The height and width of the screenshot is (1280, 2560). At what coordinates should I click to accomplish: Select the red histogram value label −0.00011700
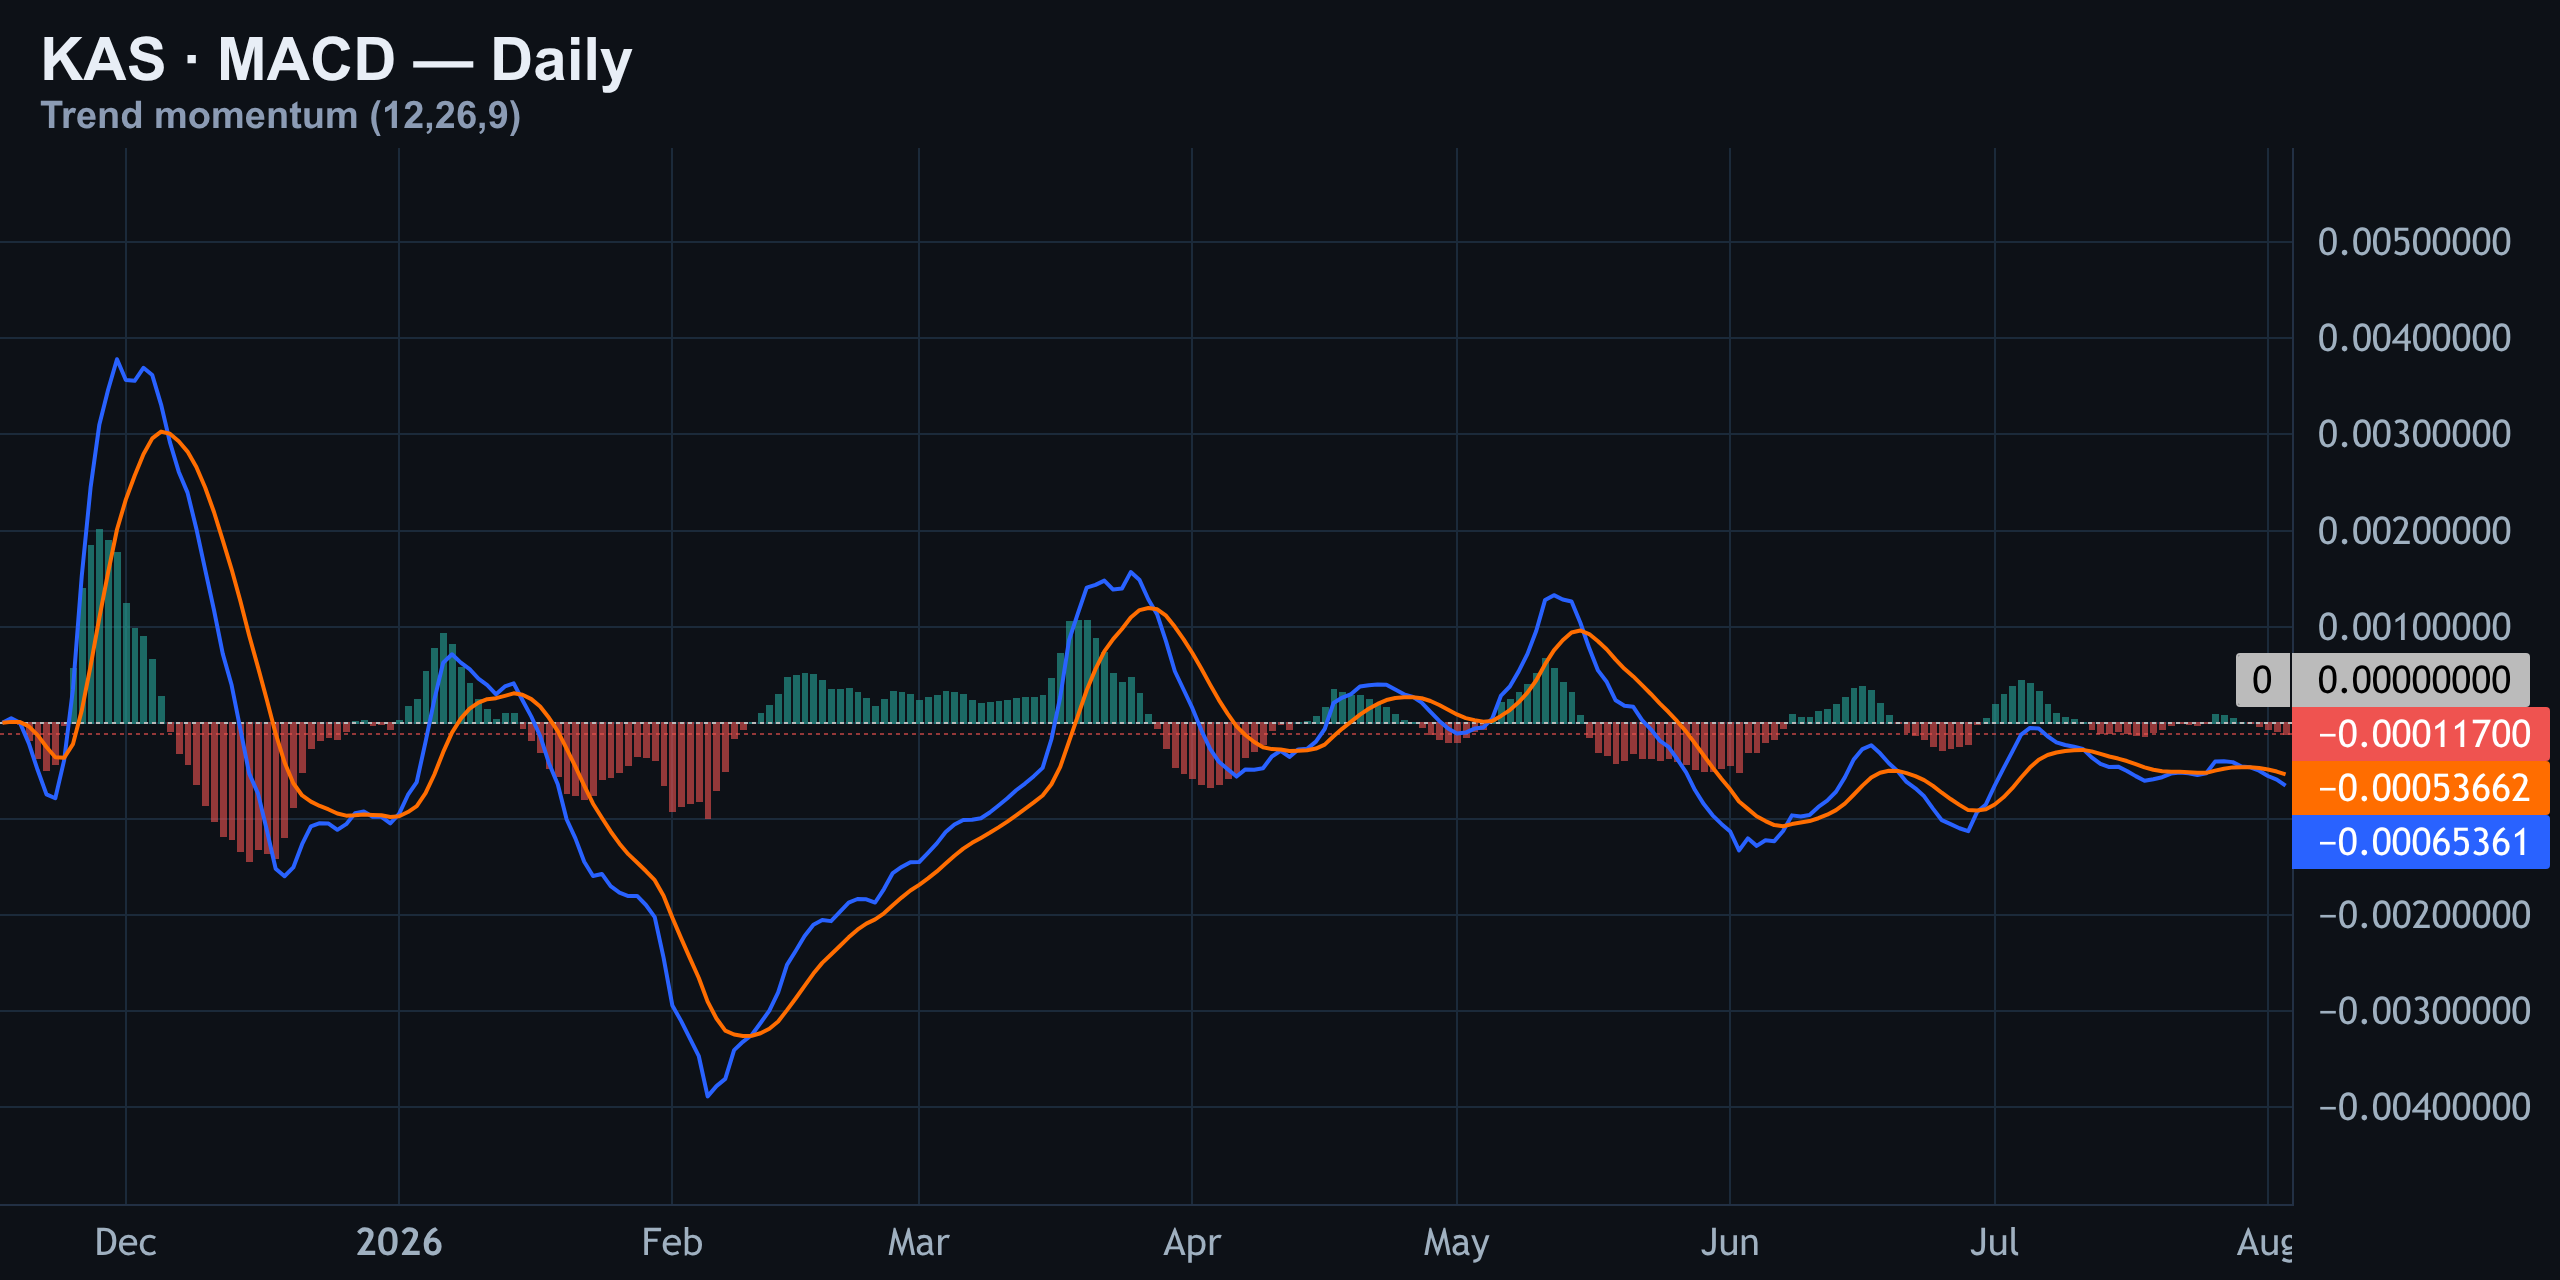pos(2421,734)
